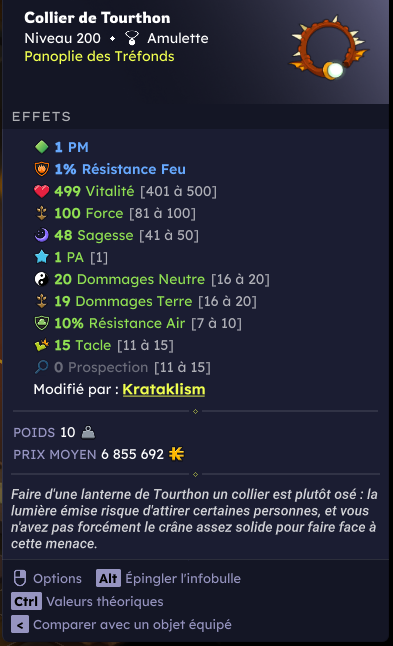Click the weight icon next to Poids
The image size is (393, 646).
[88, 432]
